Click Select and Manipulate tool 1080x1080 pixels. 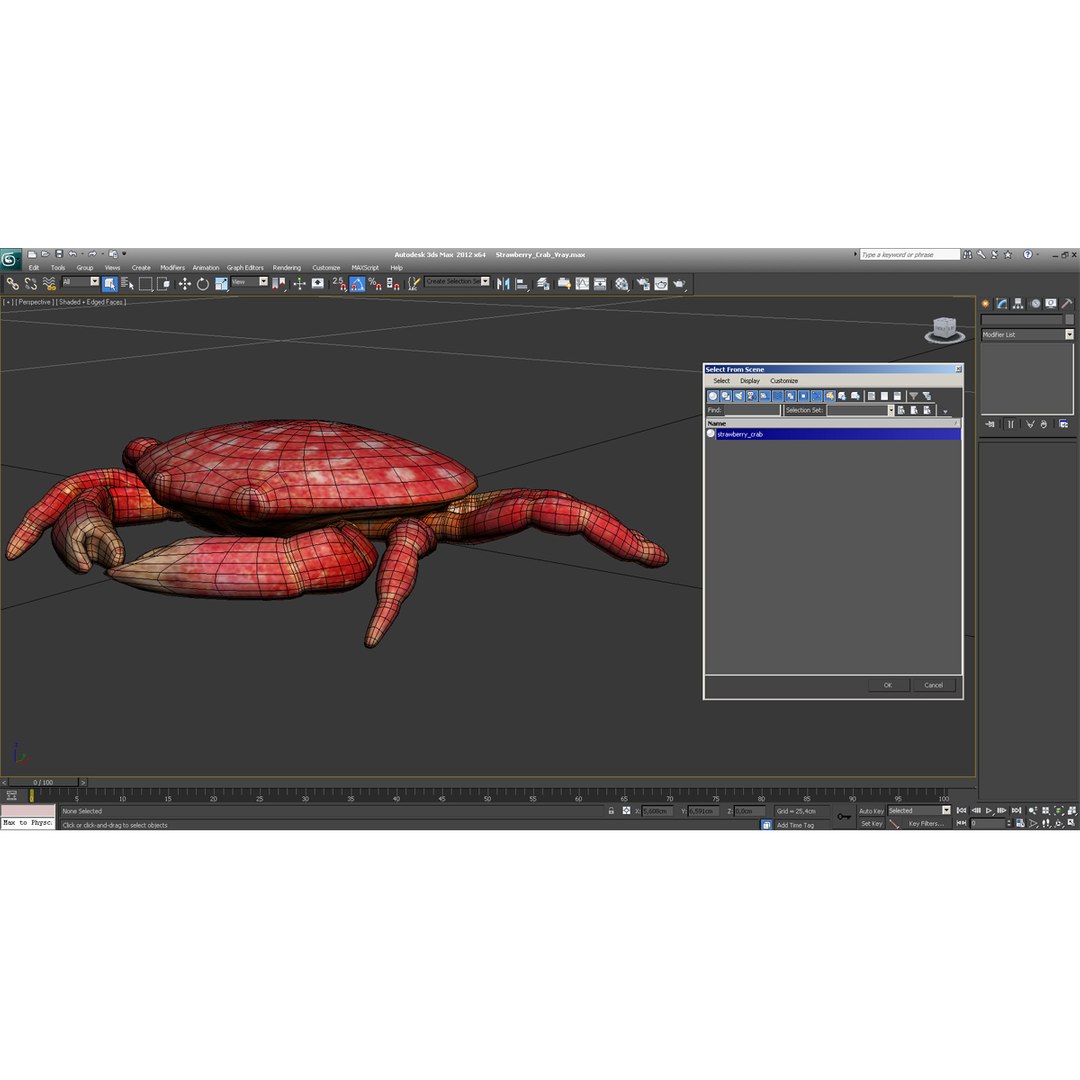pyautogui.click(x=300, y=284)
